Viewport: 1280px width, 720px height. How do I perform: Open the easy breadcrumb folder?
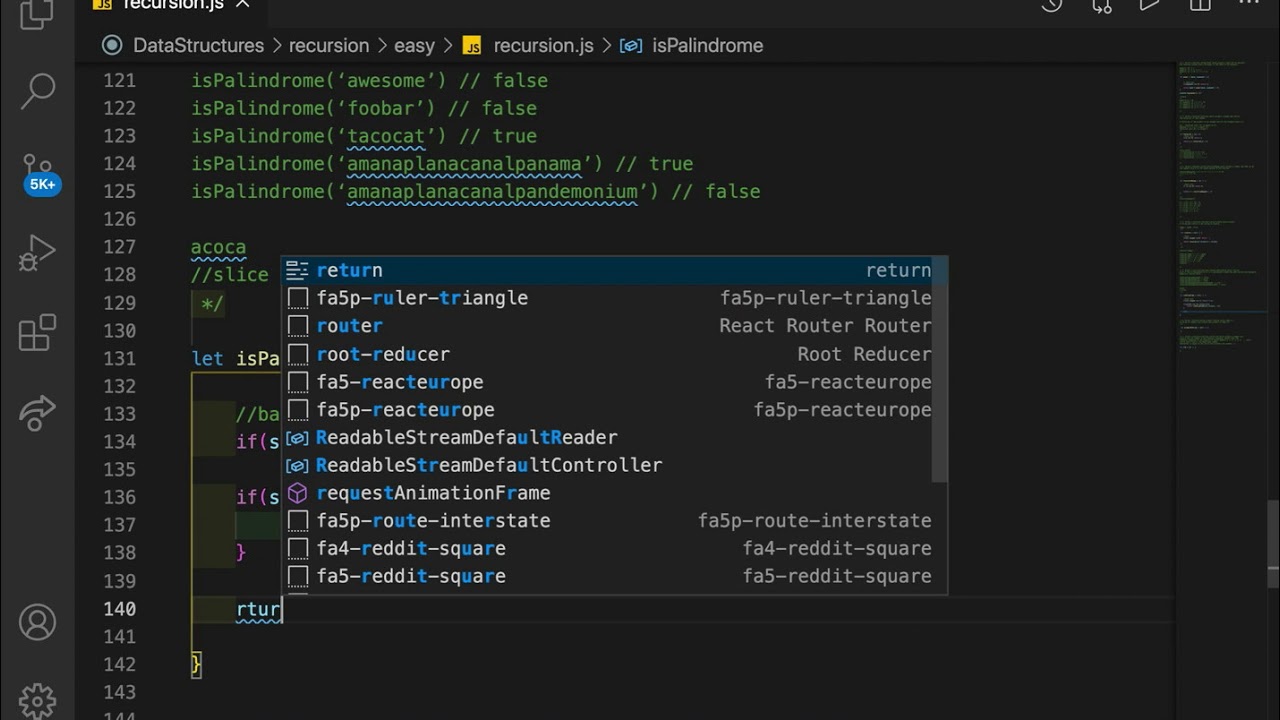414,46
